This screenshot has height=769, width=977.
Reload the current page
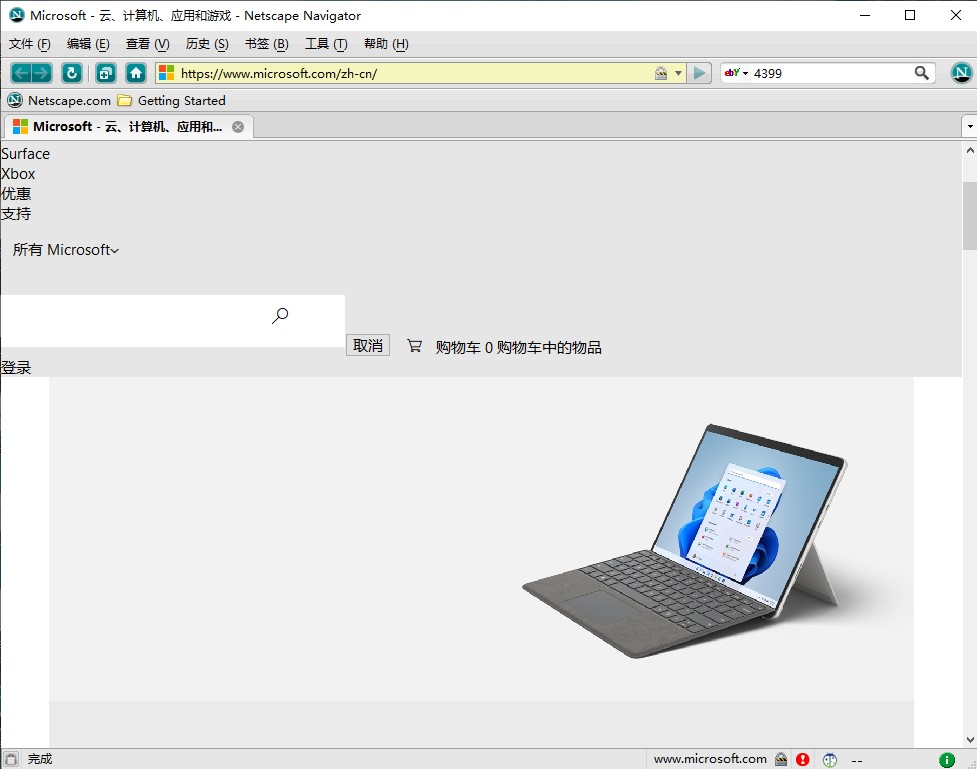point(72,73)
